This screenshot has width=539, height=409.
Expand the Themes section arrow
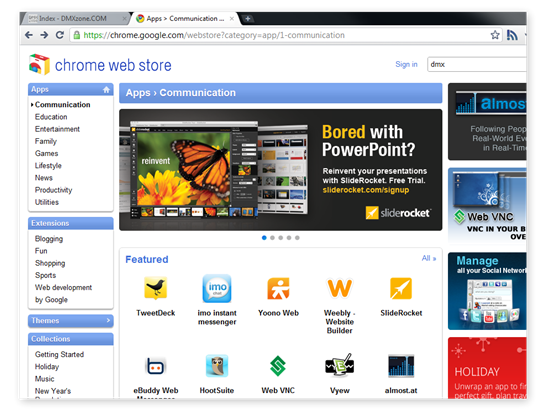point(108,320)
